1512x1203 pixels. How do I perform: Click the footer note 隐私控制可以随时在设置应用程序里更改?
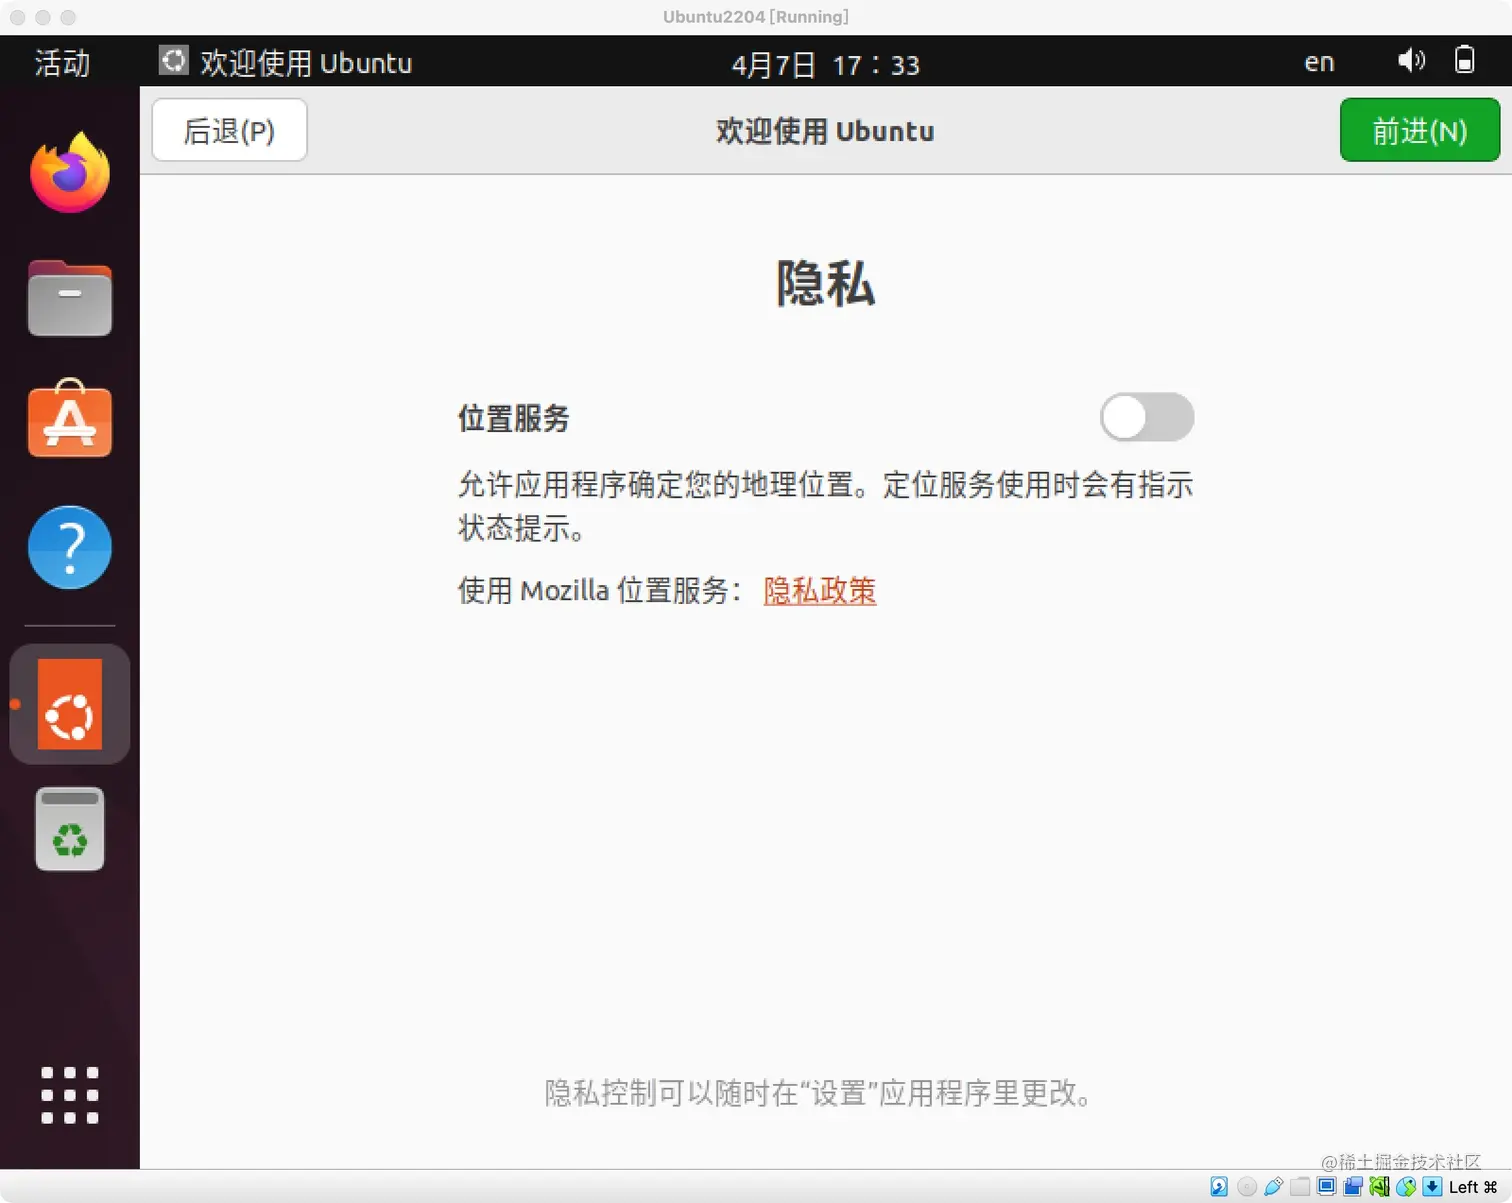click(818, 1092)
